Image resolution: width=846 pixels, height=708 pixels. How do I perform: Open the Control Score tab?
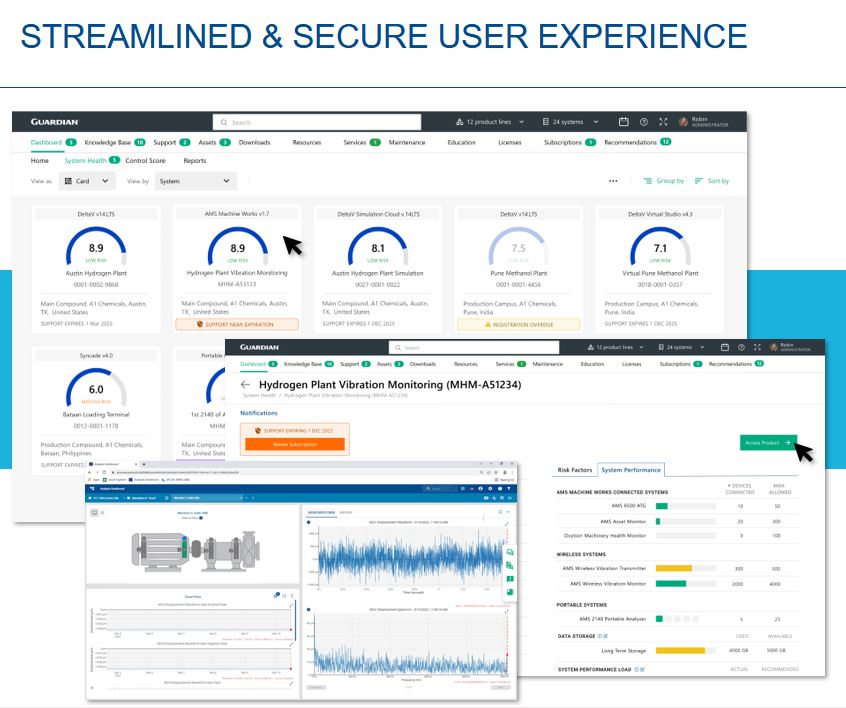pos(145,160)
